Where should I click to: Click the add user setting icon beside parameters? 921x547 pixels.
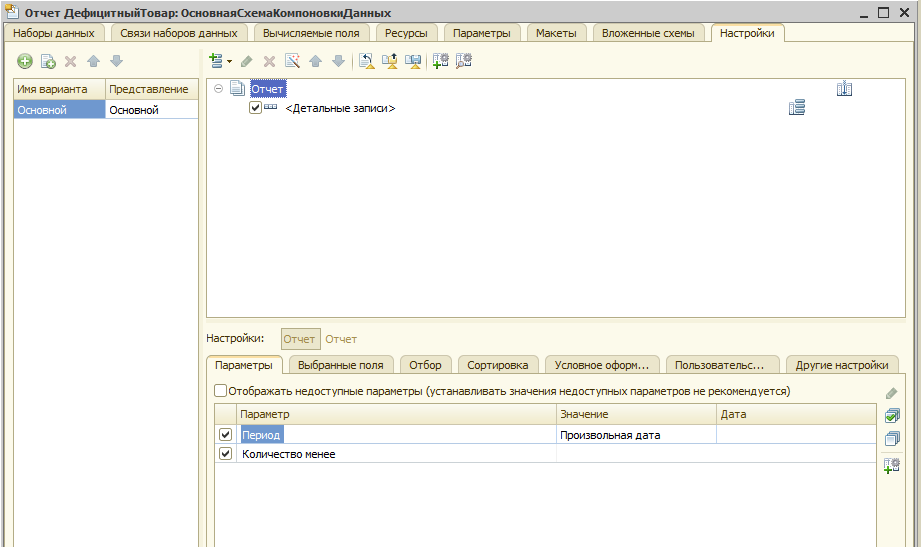click(x=892, y=464)
